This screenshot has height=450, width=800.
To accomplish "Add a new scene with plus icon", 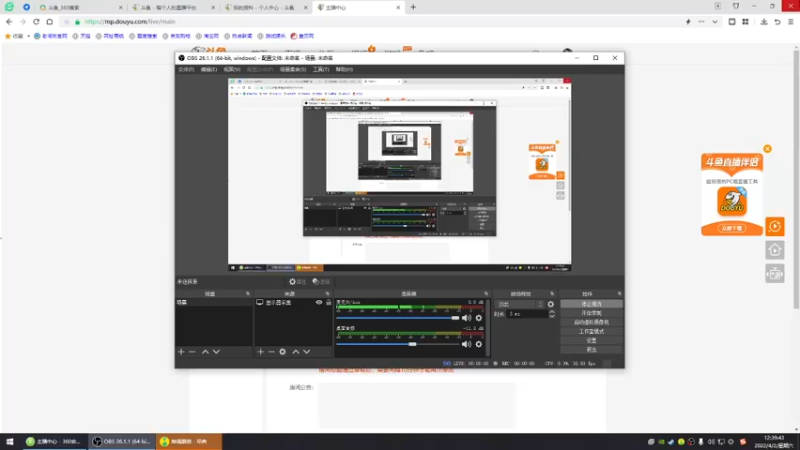I will tap(181, 352).
